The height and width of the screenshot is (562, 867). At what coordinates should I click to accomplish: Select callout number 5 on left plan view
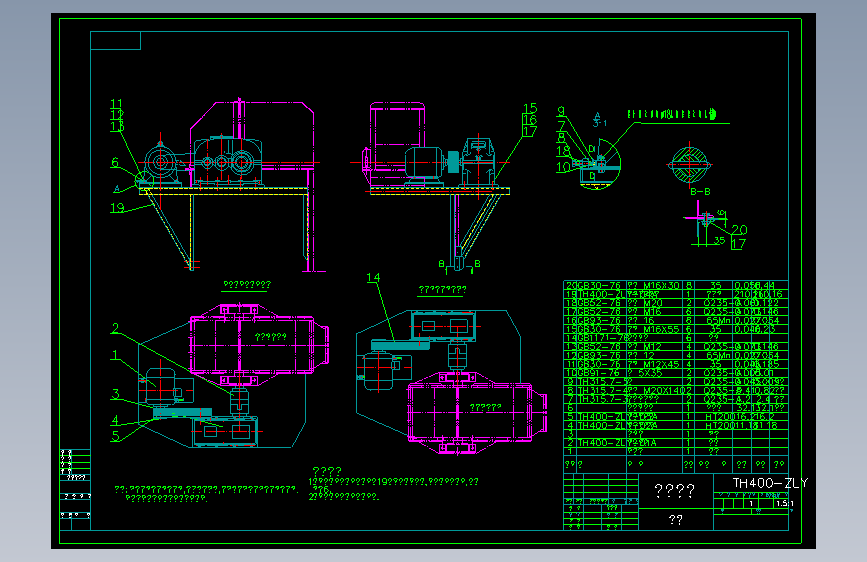pos(115,435)
